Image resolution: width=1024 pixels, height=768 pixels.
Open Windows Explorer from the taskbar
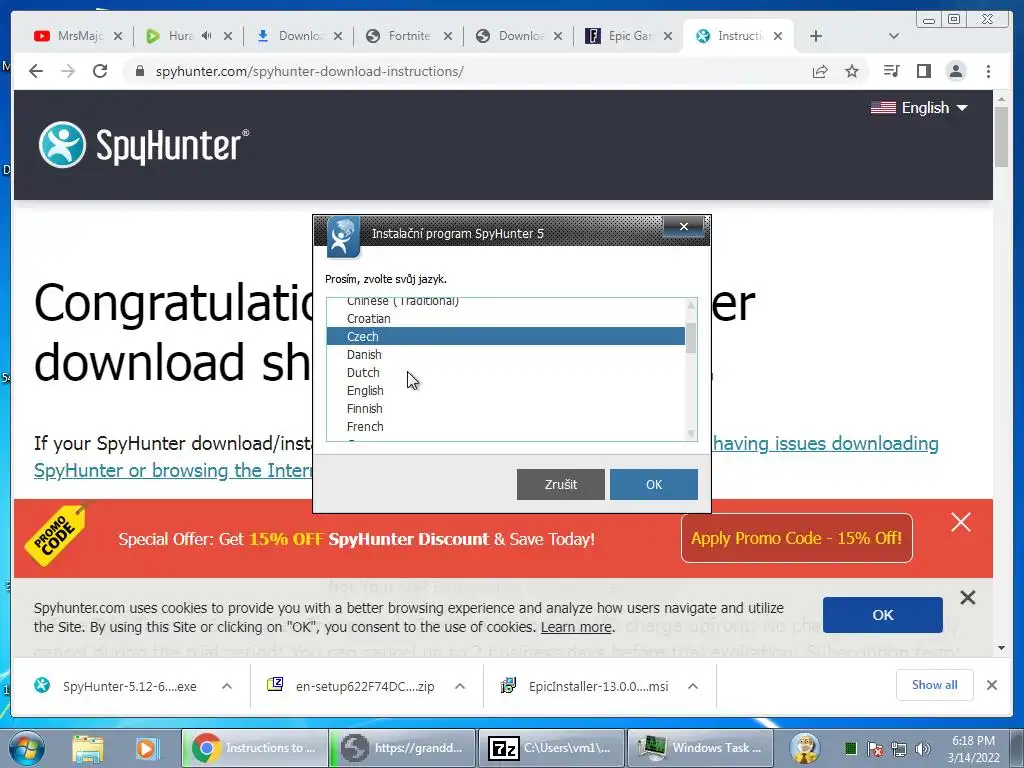tap(88, 748)
